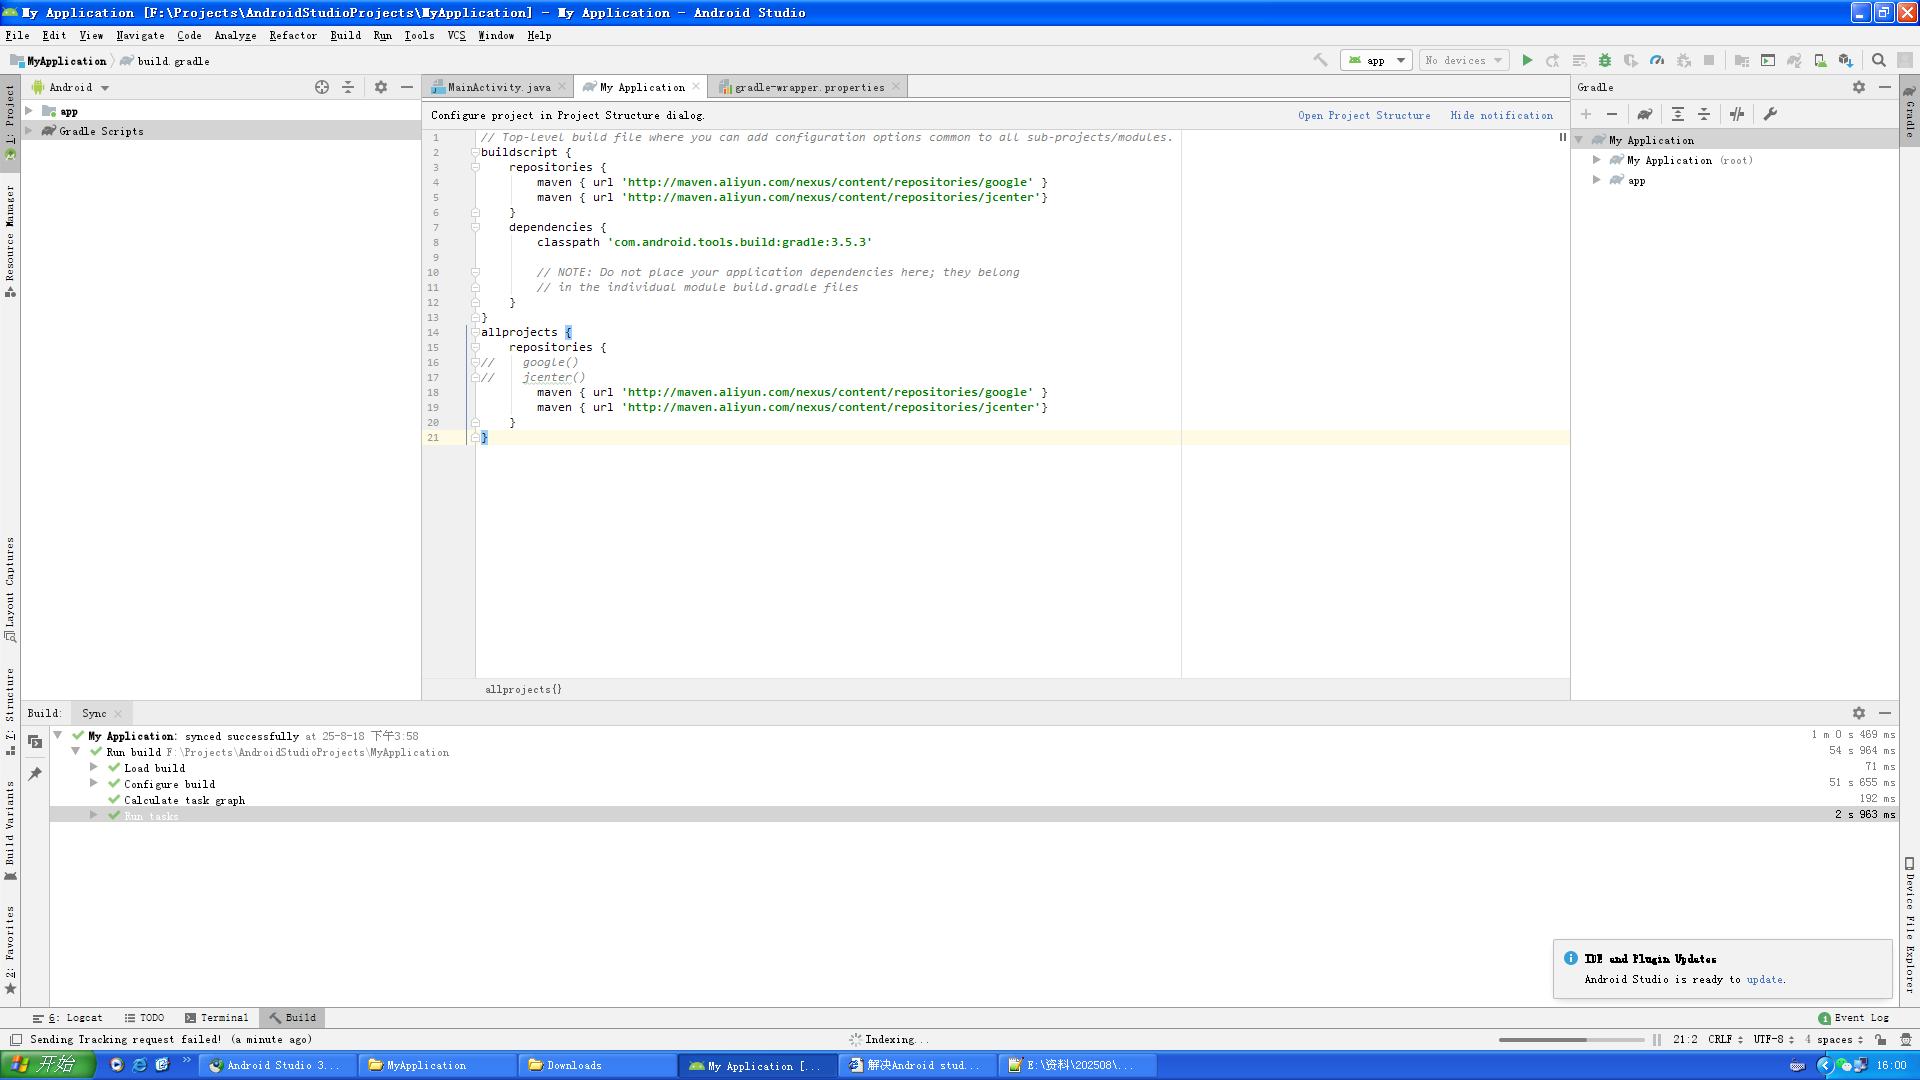This screenshot has width=1920, height=1080.
Task: Open Project panel settings gear
Action: coord(381,87)
